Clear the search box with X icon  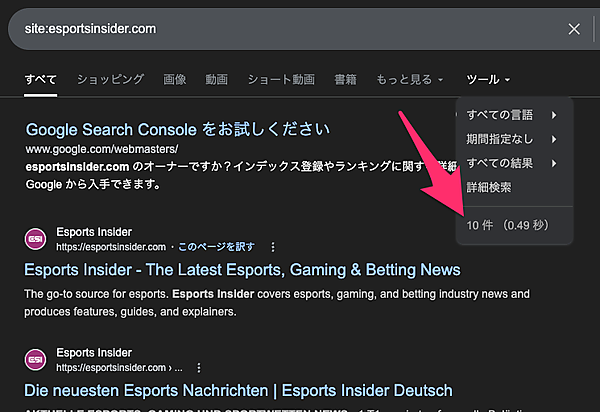pyautogui.click(x=574, y=29)
